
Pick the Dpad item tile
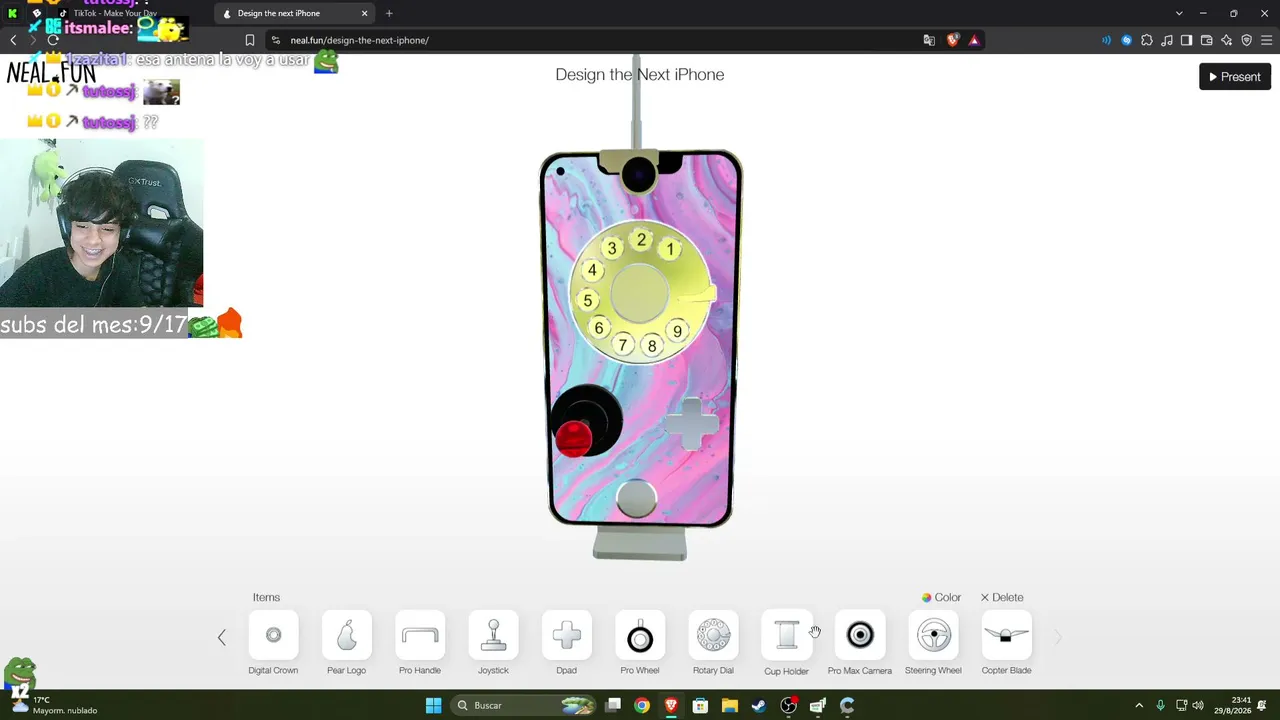[567, 636]
